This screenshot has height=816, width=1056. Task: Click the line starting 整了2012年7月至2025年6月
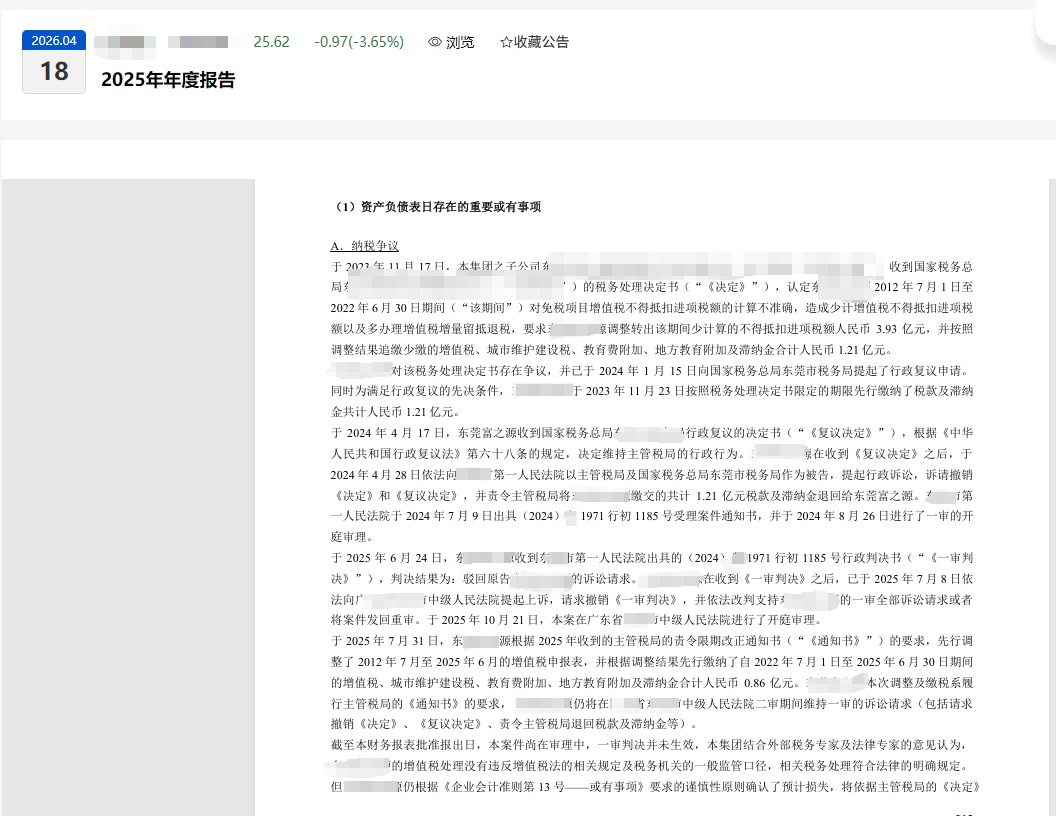pos(651,661)
